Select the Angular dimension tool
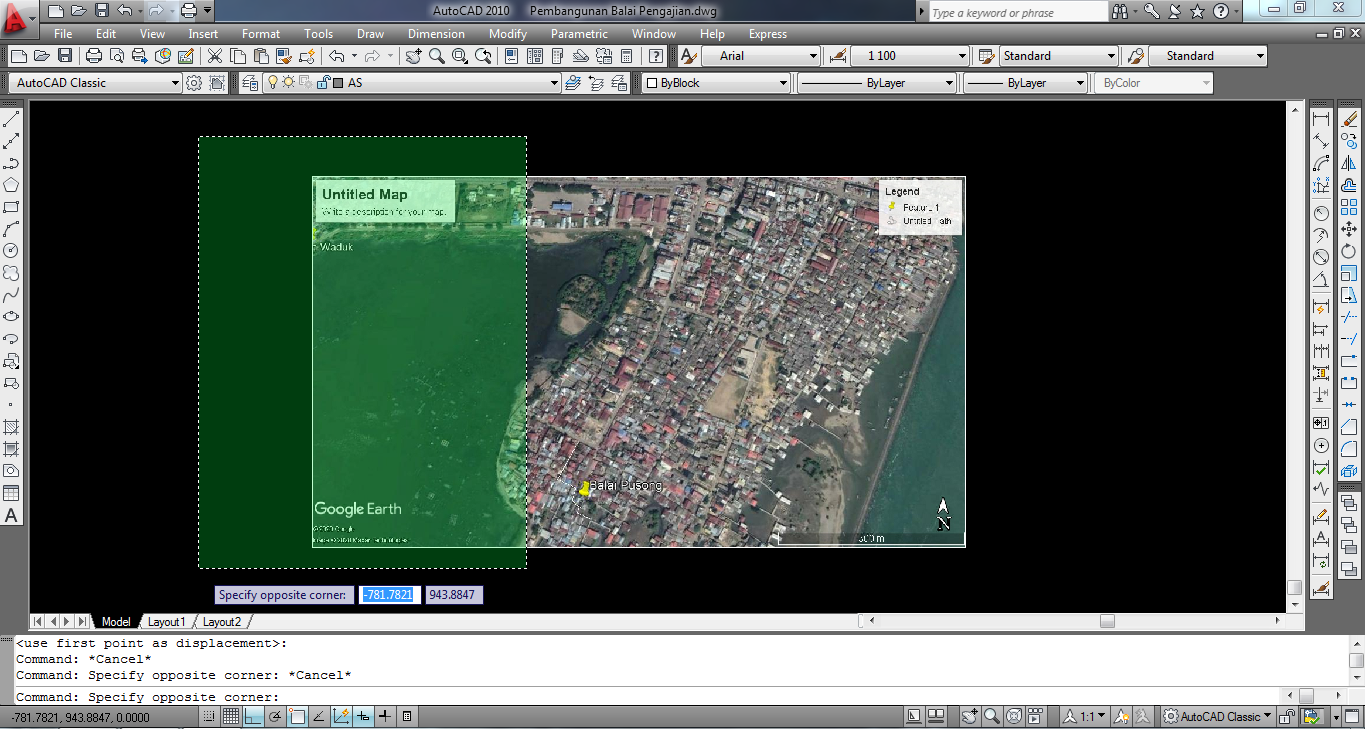Image resolution: width=1365 pixels, height=729 pixels. [x=1321, y=279]
